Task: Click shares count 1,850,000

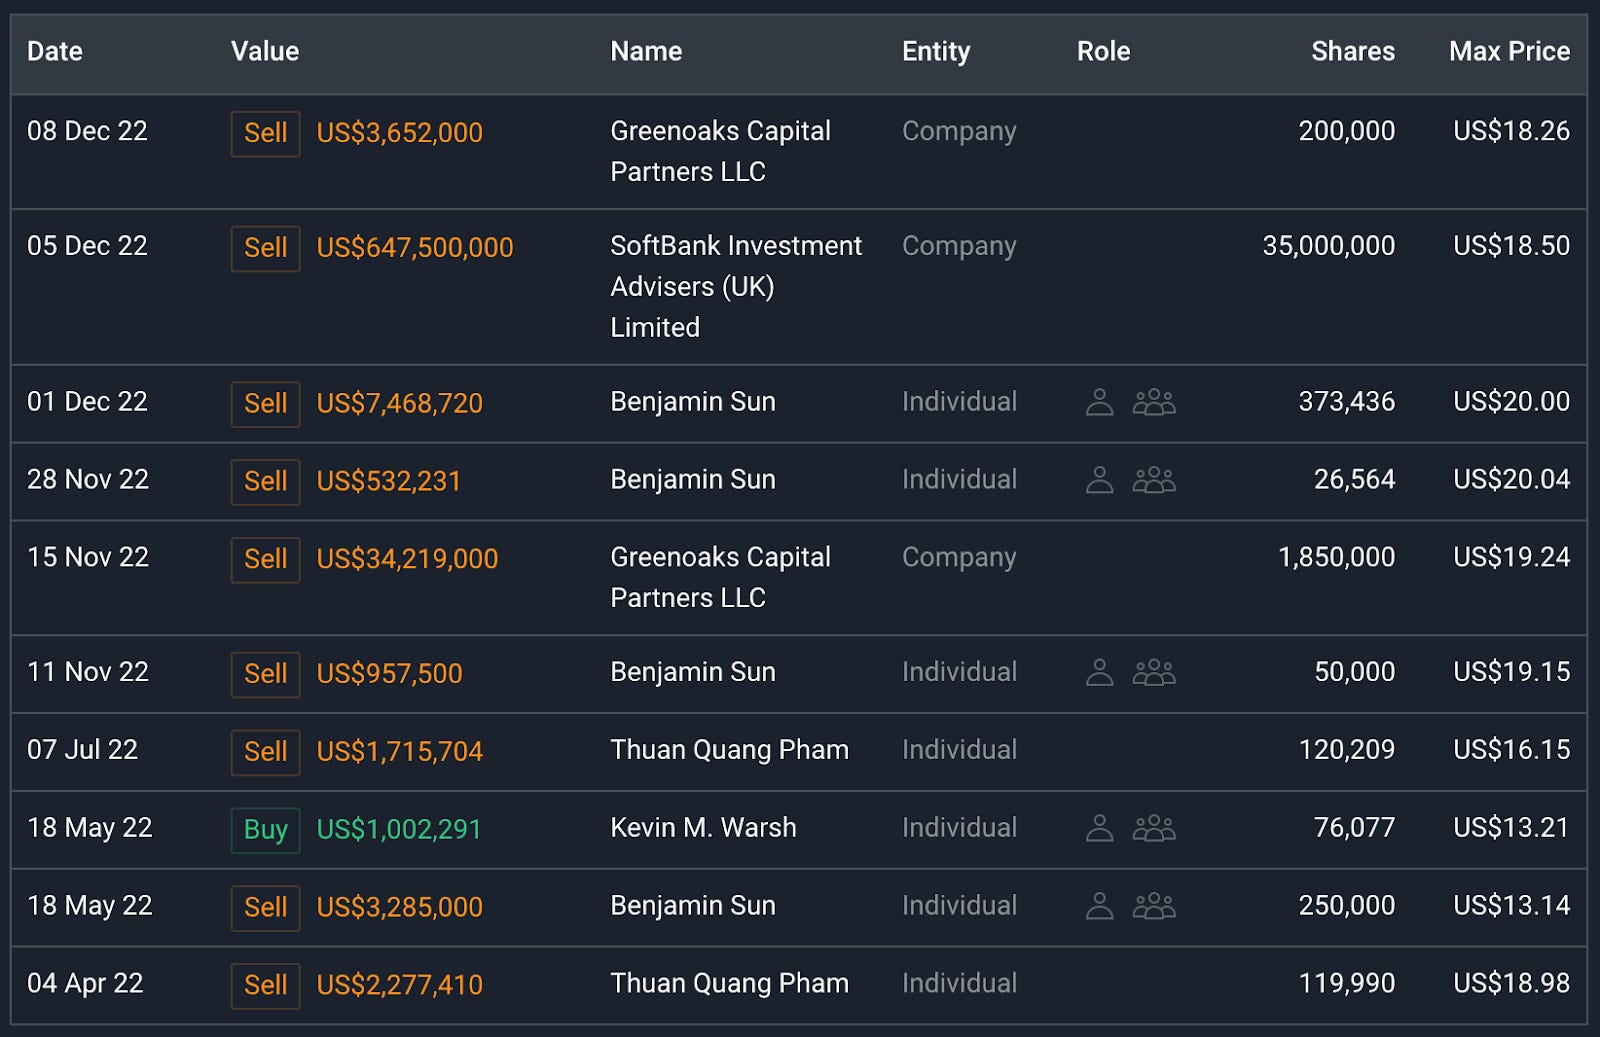Action: pyautogui.click(x=1336, y=558)
